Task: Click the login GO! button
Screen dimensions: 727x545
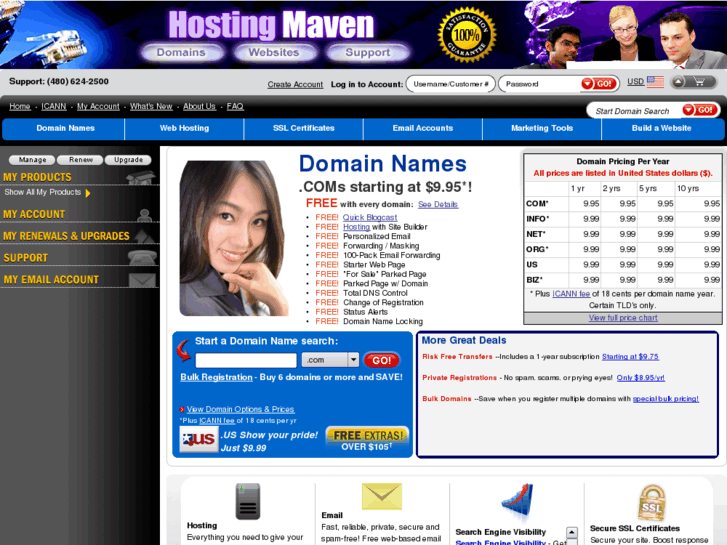Action: [x=599, y=84]
